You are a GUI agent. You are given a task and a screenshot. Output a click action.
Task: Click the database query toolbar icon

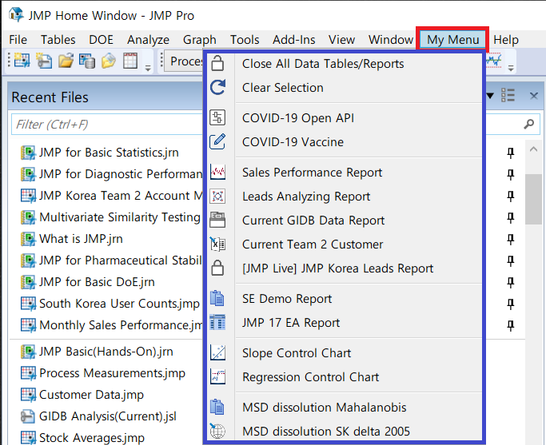point(87,61)
